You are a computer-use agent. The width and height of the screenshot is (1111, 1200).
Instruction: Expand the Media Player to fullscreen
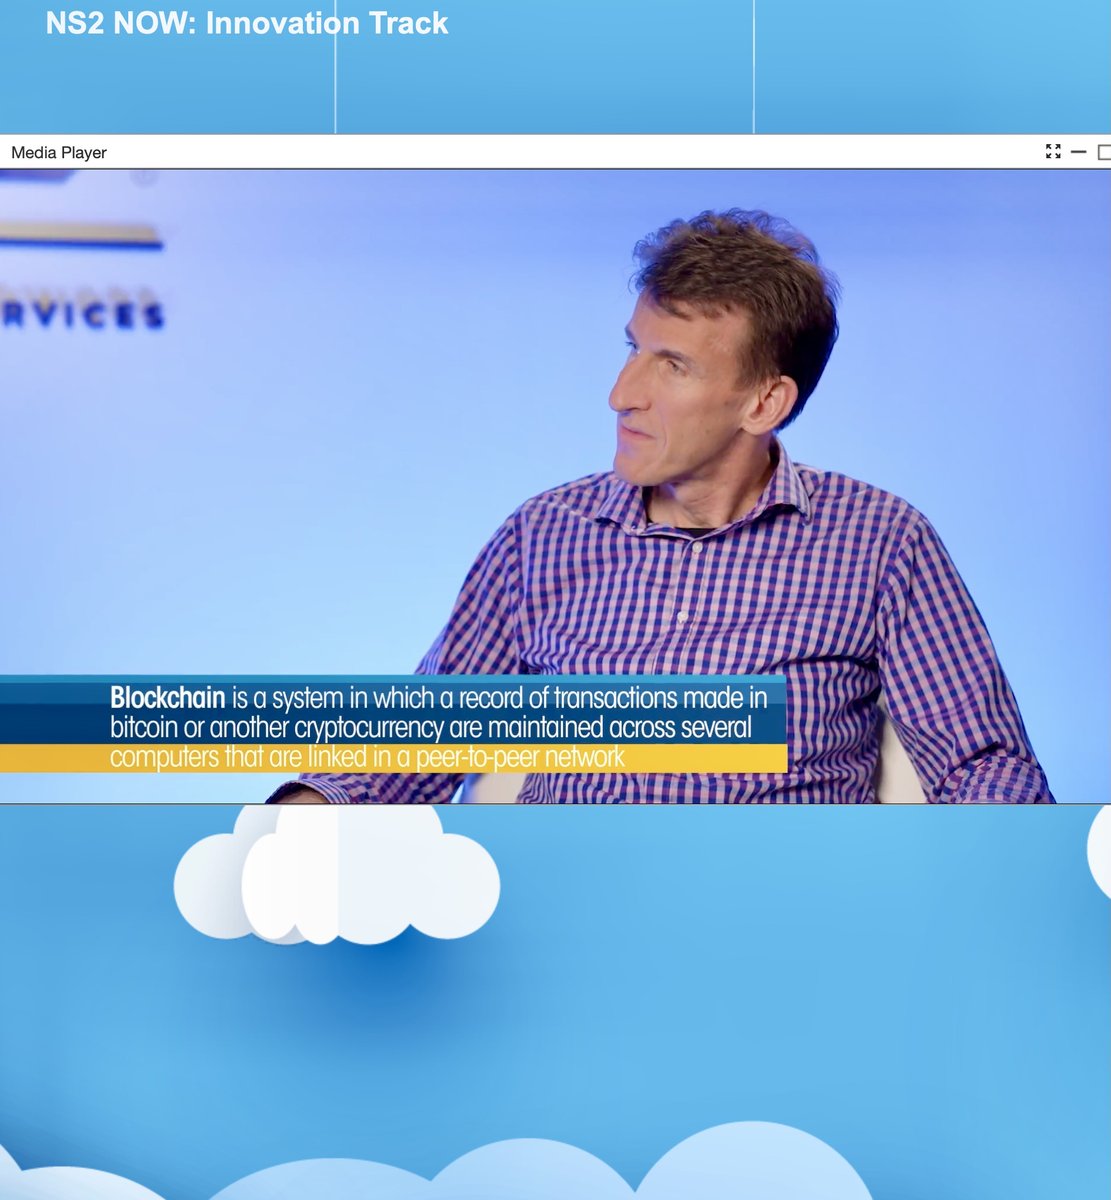[1053, 152]
